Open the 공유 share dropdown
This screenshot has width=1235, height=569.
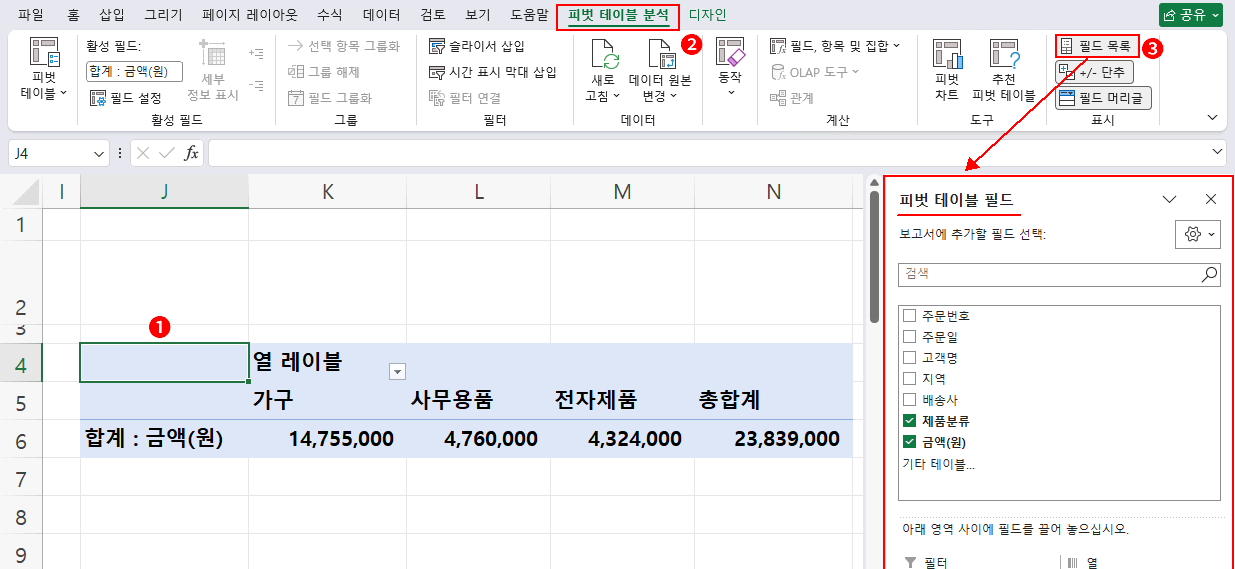click(1191, 15)
